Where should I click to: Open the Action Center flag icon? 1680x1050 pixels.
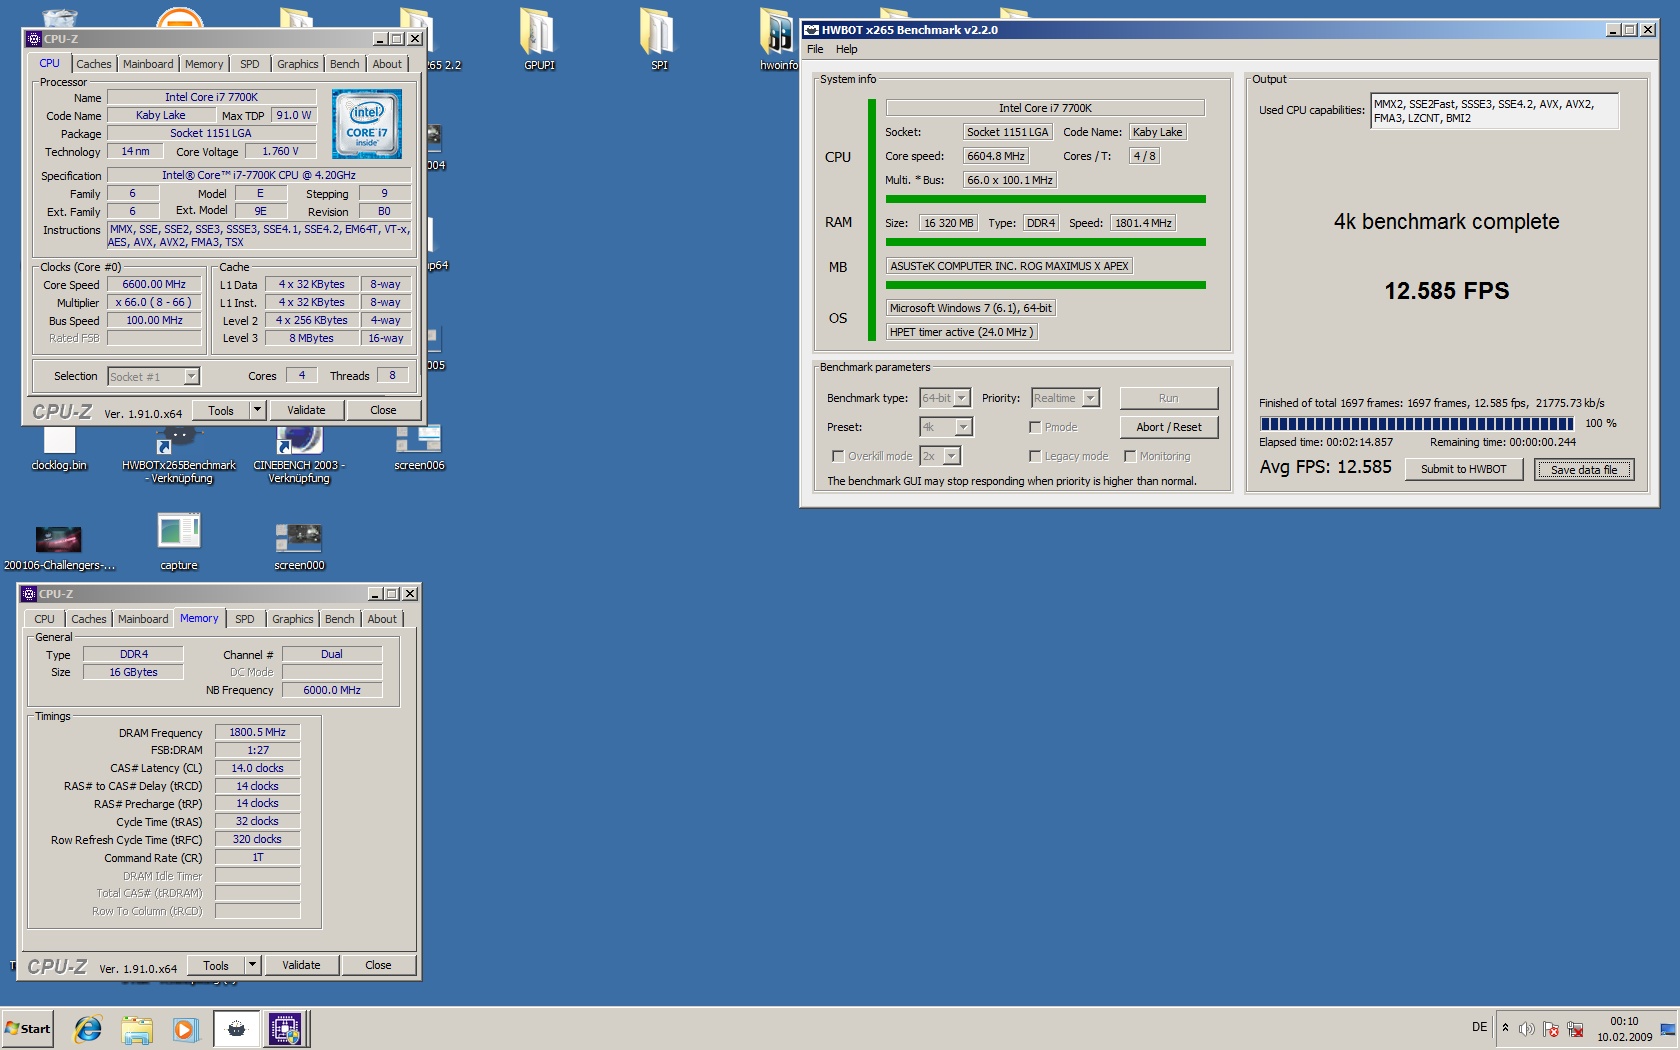click(1551, 1029)
